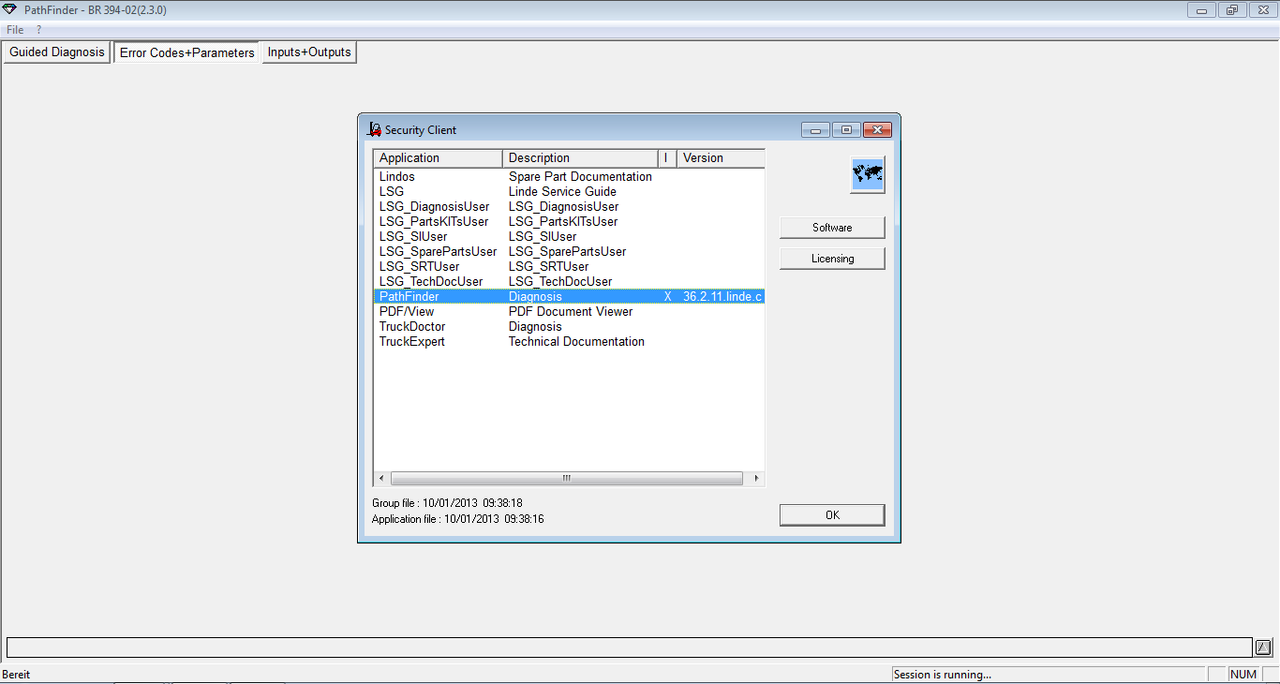Click 'Technical Documentation' description
Image resolution: width=1280 pixels, height=684 pixels.
click(x=576, y=341)
